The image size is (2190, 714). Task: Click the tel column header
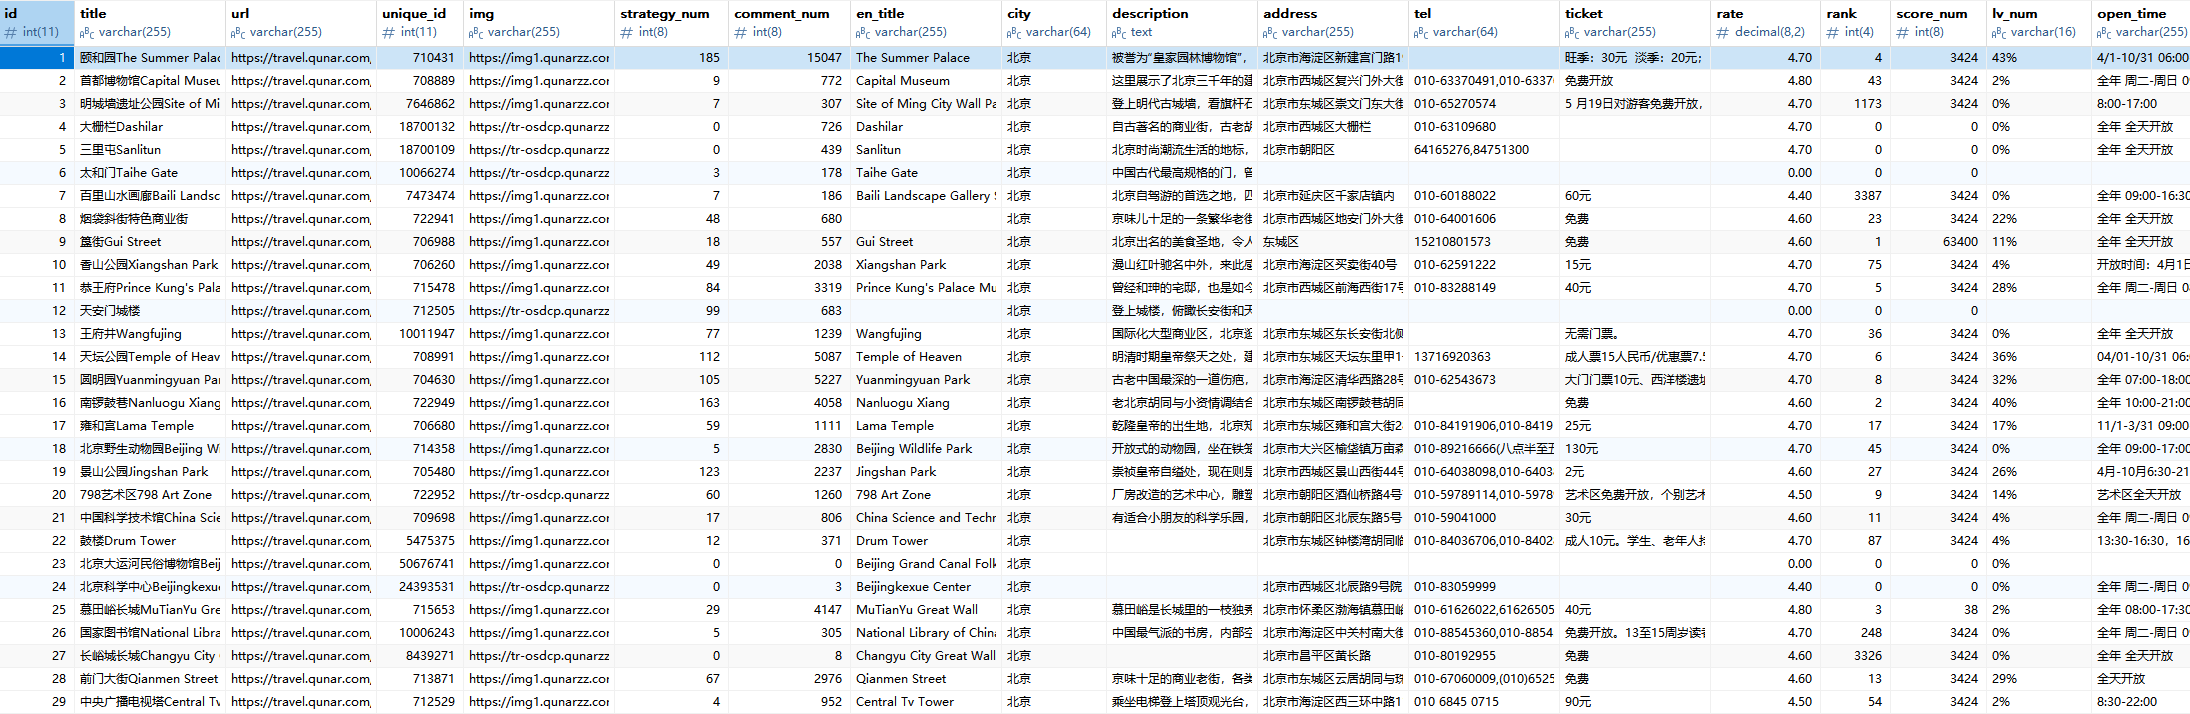[x=1483, y=22]
